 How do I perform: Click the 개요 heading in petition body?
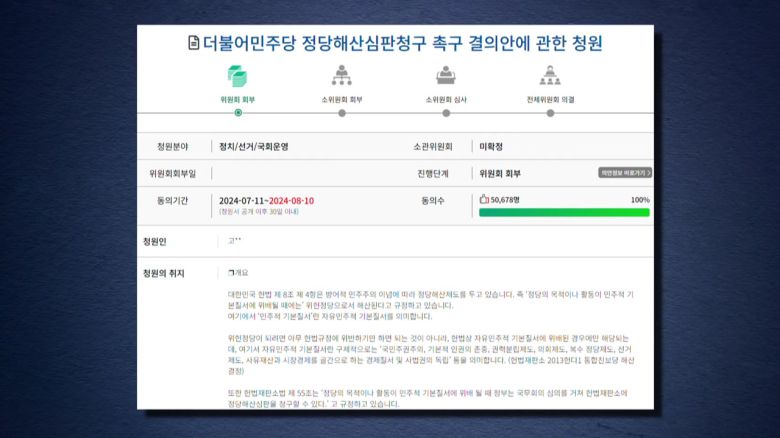pyautogui.click(x=241, y=272)
